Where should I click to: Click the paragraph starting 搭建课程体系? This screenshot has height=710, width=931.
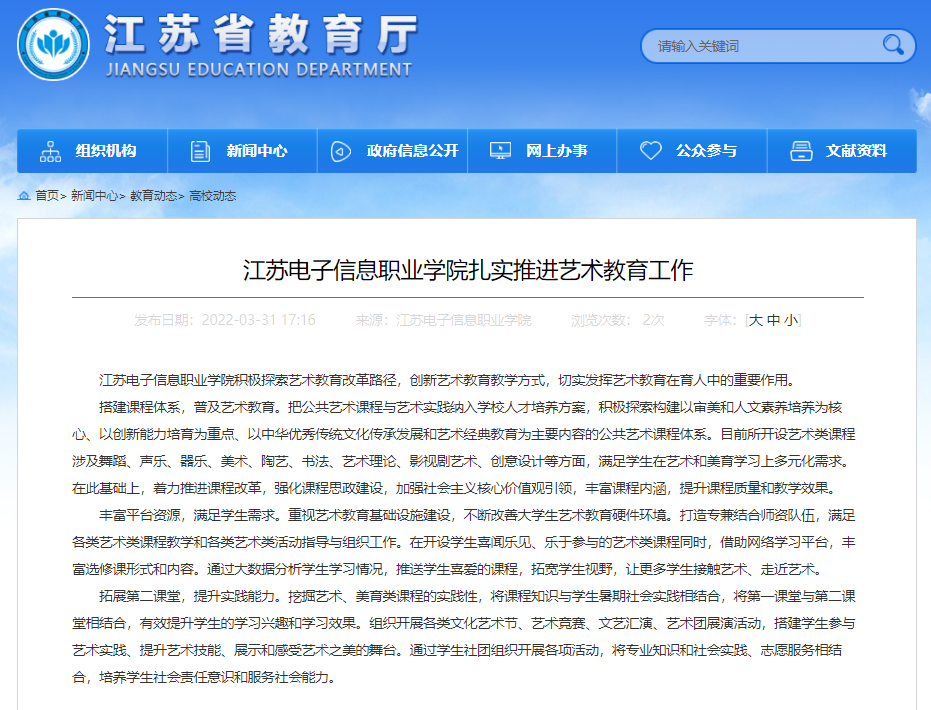tap(464, 448)
